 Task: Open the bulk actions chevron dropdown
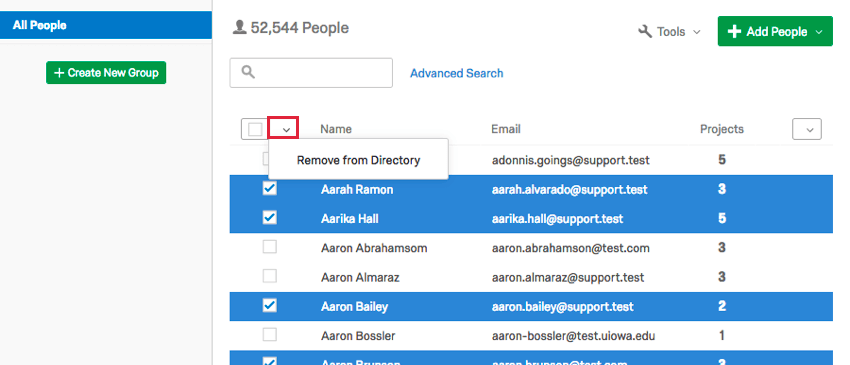(x=287, y=130)
